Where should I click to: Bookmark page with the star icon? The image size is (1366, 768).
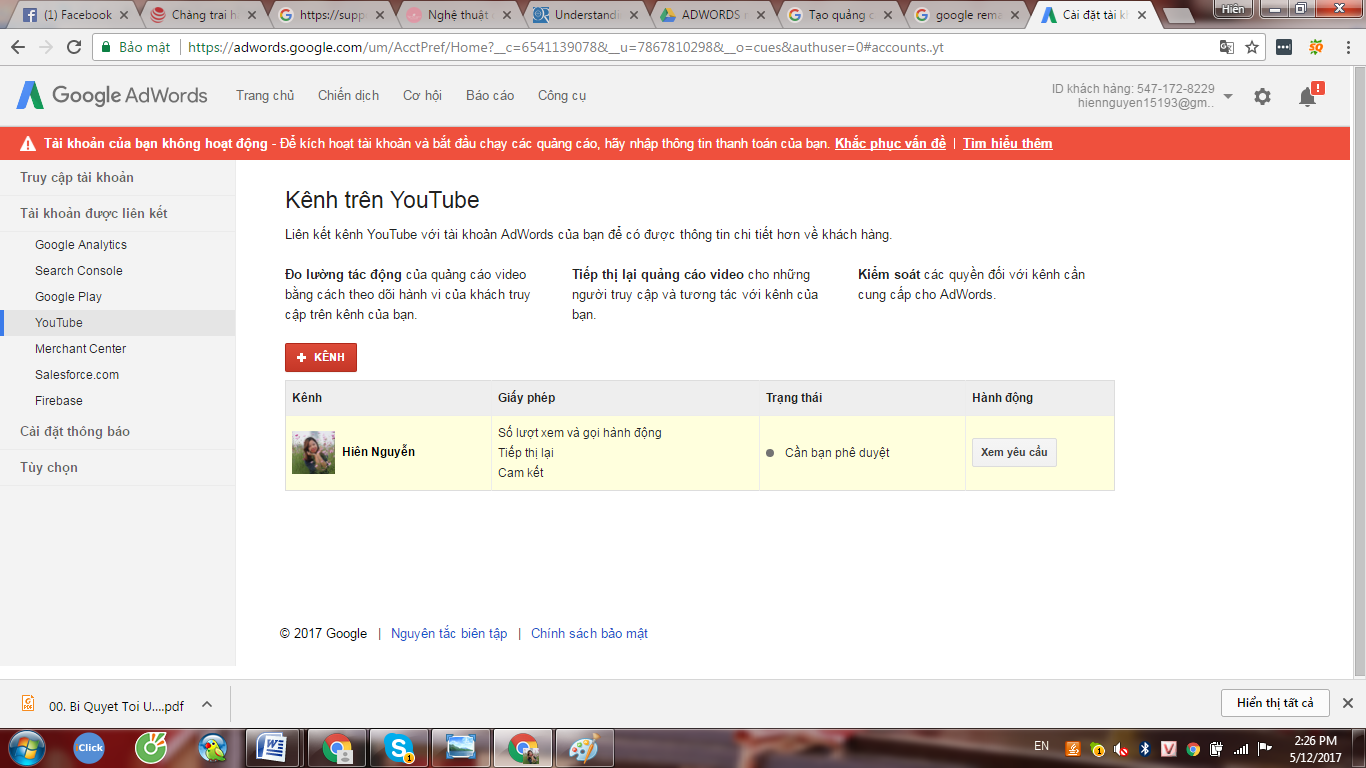click(1251, 47)
